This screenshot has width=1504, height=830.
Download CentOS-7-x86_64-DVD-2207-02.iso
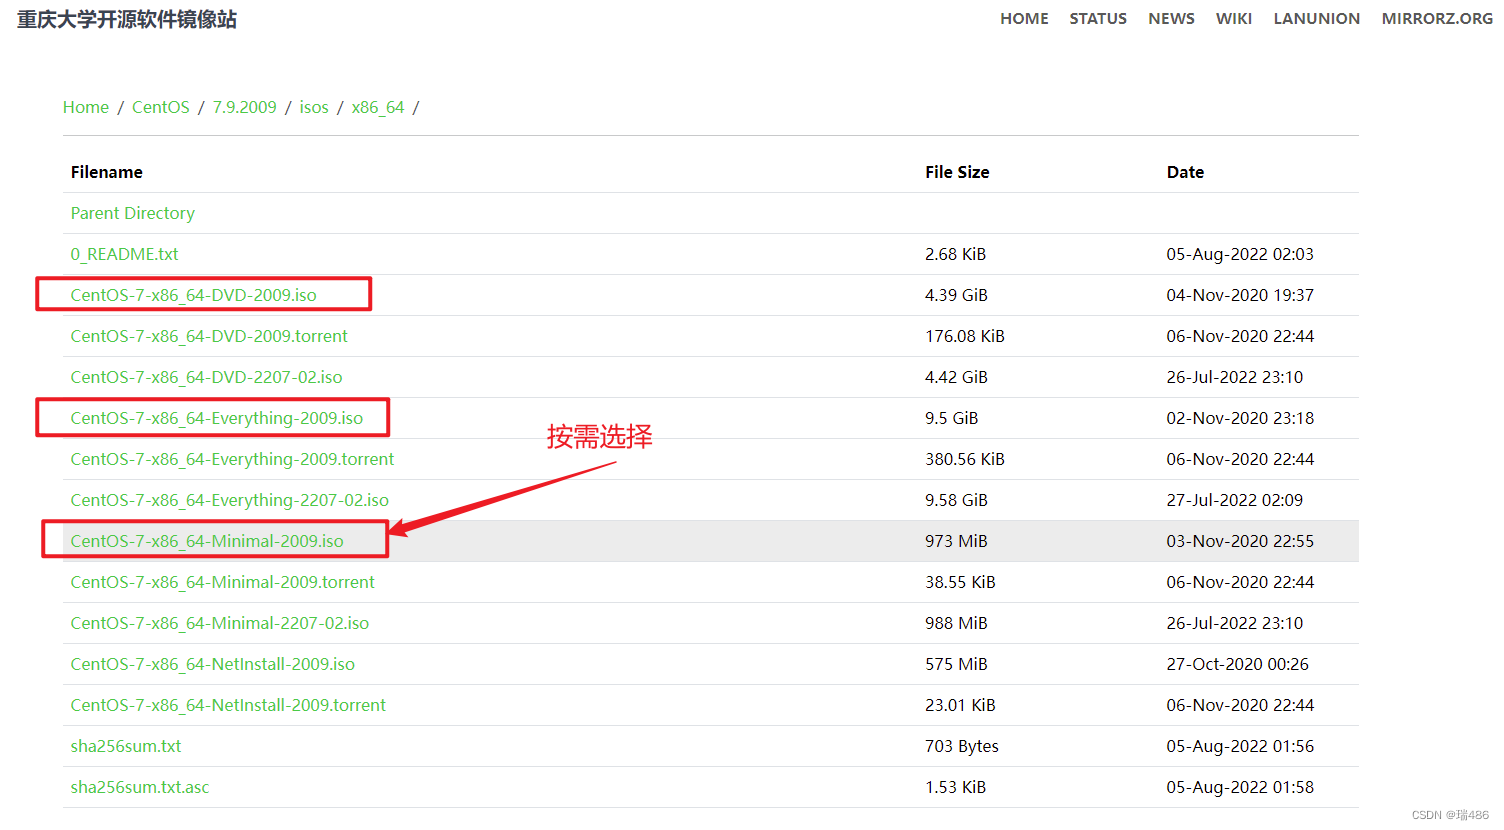point(207,377)
